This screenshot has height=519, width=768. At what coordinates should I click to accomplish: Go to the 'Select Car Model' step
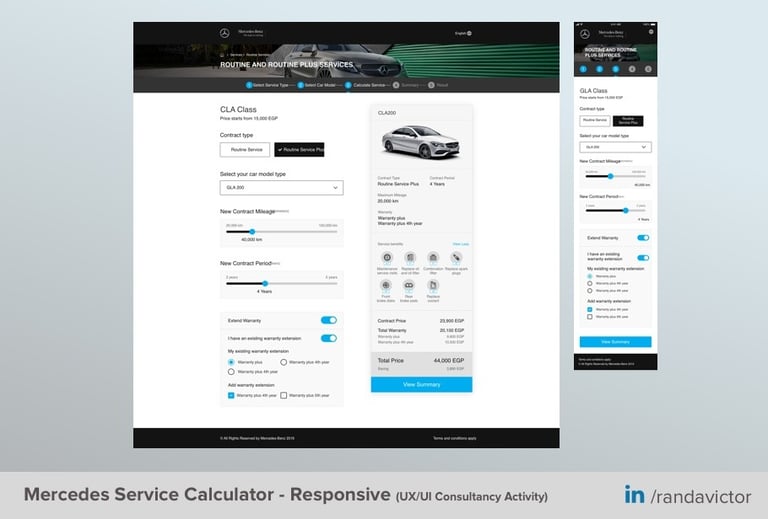click(x=317, y=85)
